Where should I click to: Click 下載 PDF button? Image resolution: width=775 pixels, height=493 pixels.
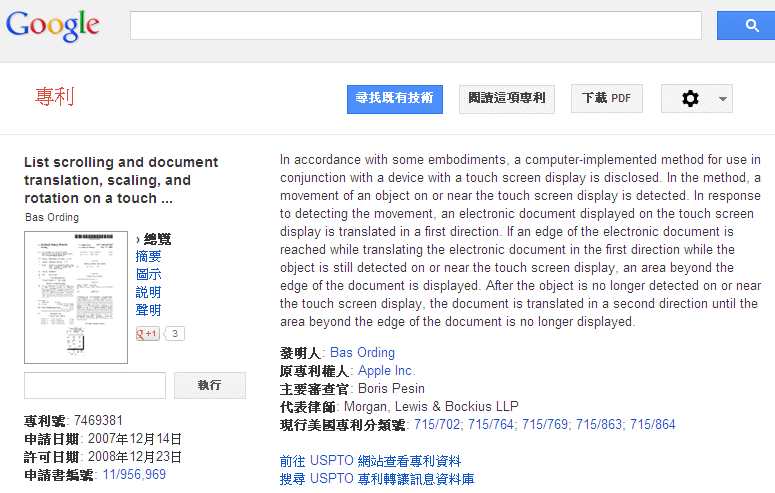pyautogui.click(x=606, y=99)
